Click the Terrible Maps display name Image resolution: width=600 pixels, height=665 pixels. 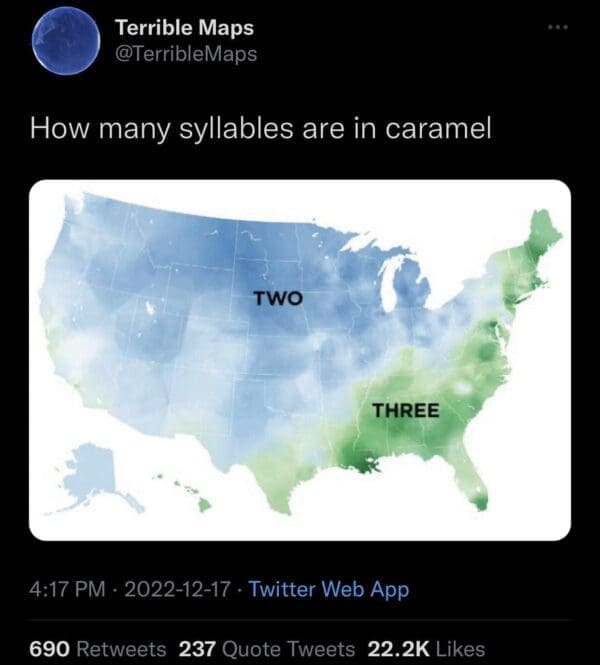pyautogui.click(x=185, y=27)
